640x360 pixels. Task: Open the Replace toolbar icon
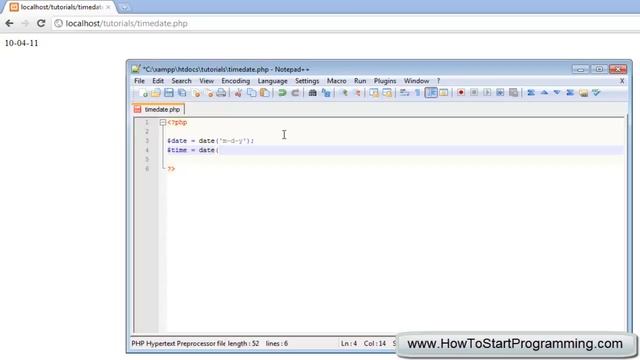pyautogui.click(x=326, y=93)
